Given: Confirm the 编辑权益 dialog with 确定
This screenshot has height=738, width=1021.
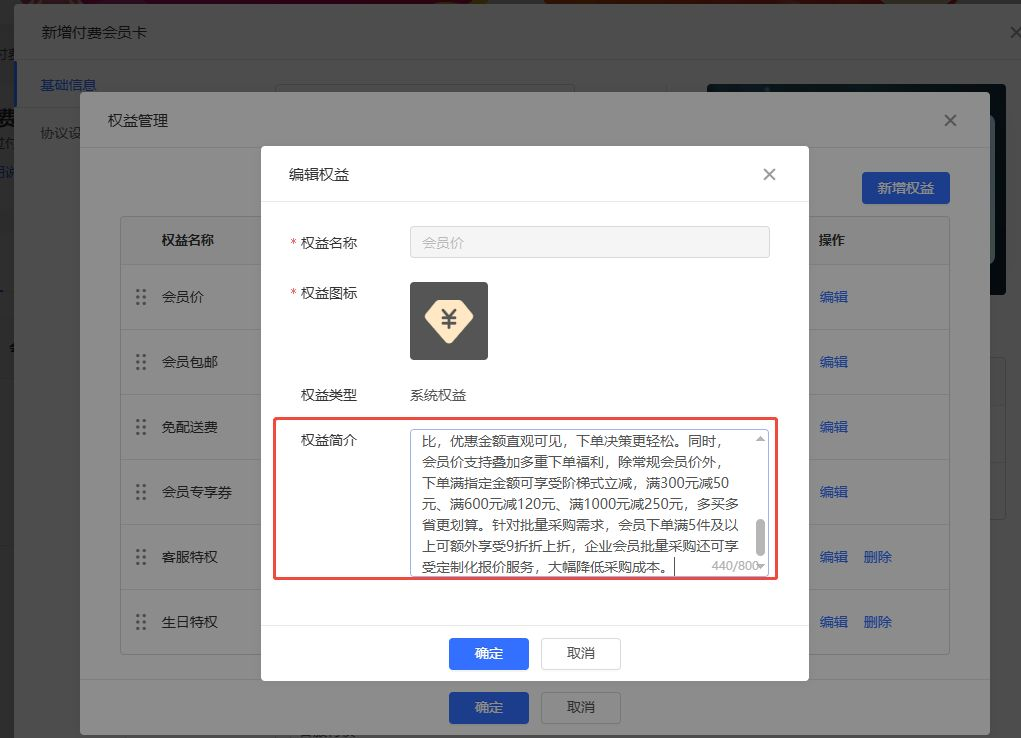Looking at the screenshot, I should (489, 654).
